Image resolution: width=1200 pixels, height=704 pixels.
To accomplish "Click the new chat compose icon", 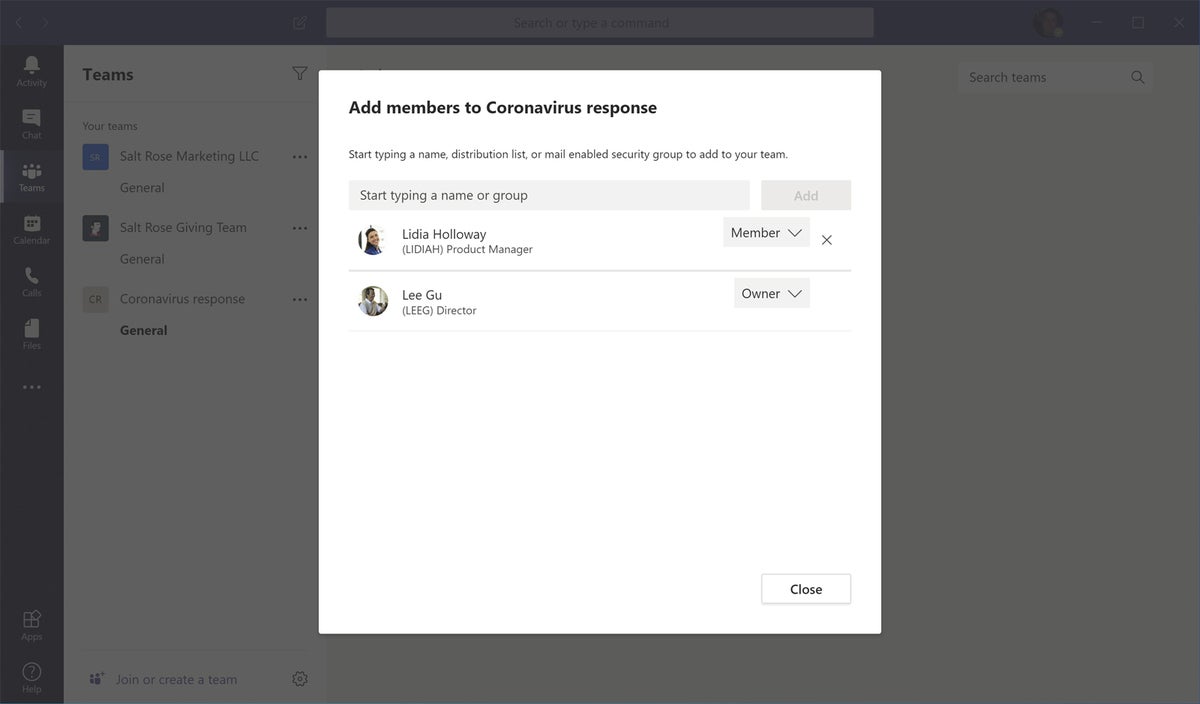I will (300, 22).
